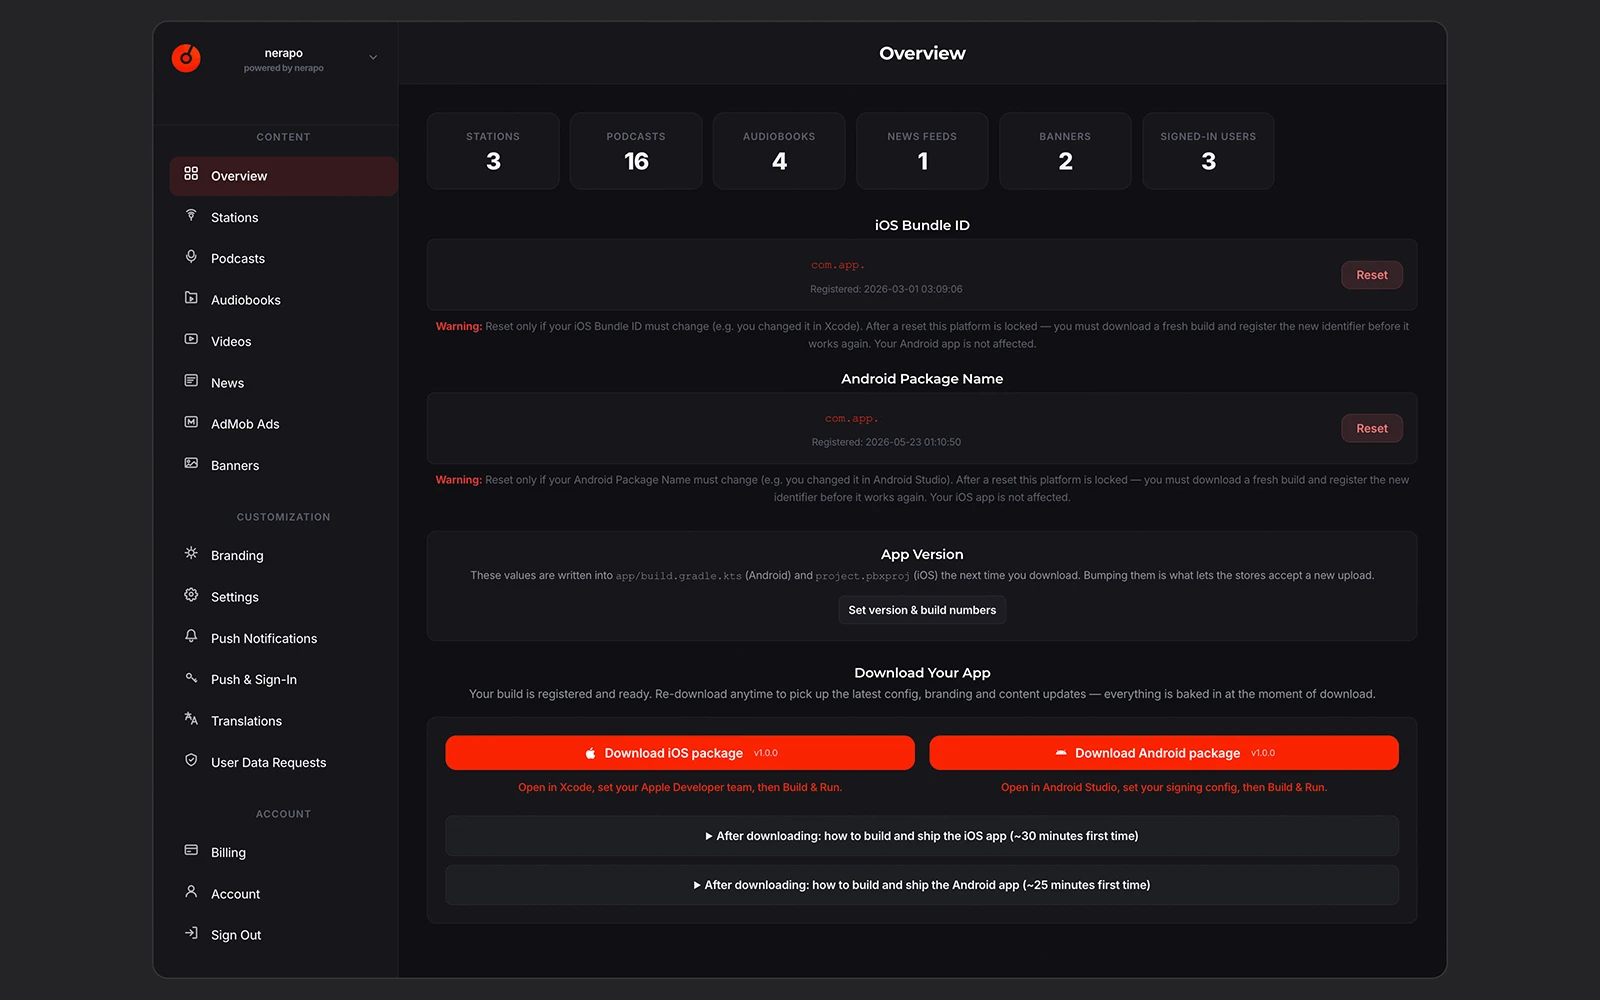Click the Videos play icon
Image resolution: width=1600 pixels, height=1000 pixels.
coord(191,340)
